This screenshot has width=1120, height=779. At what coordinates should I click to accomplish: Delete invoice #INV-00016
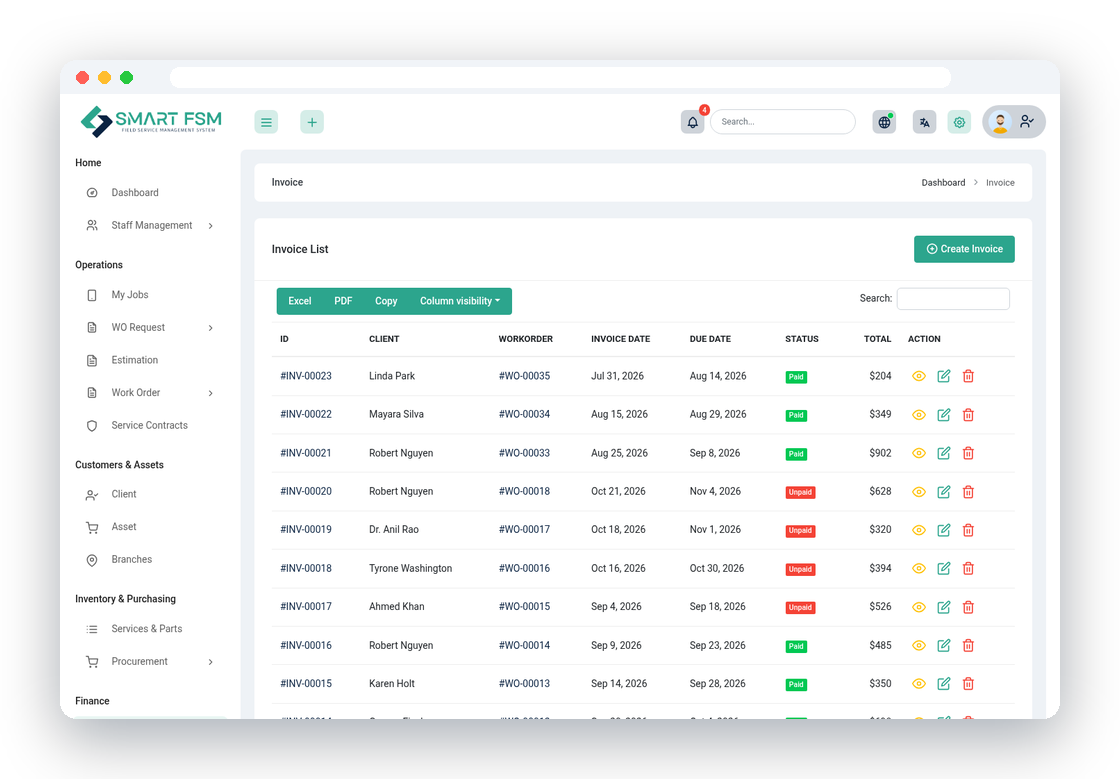click(x=968, y=645)
